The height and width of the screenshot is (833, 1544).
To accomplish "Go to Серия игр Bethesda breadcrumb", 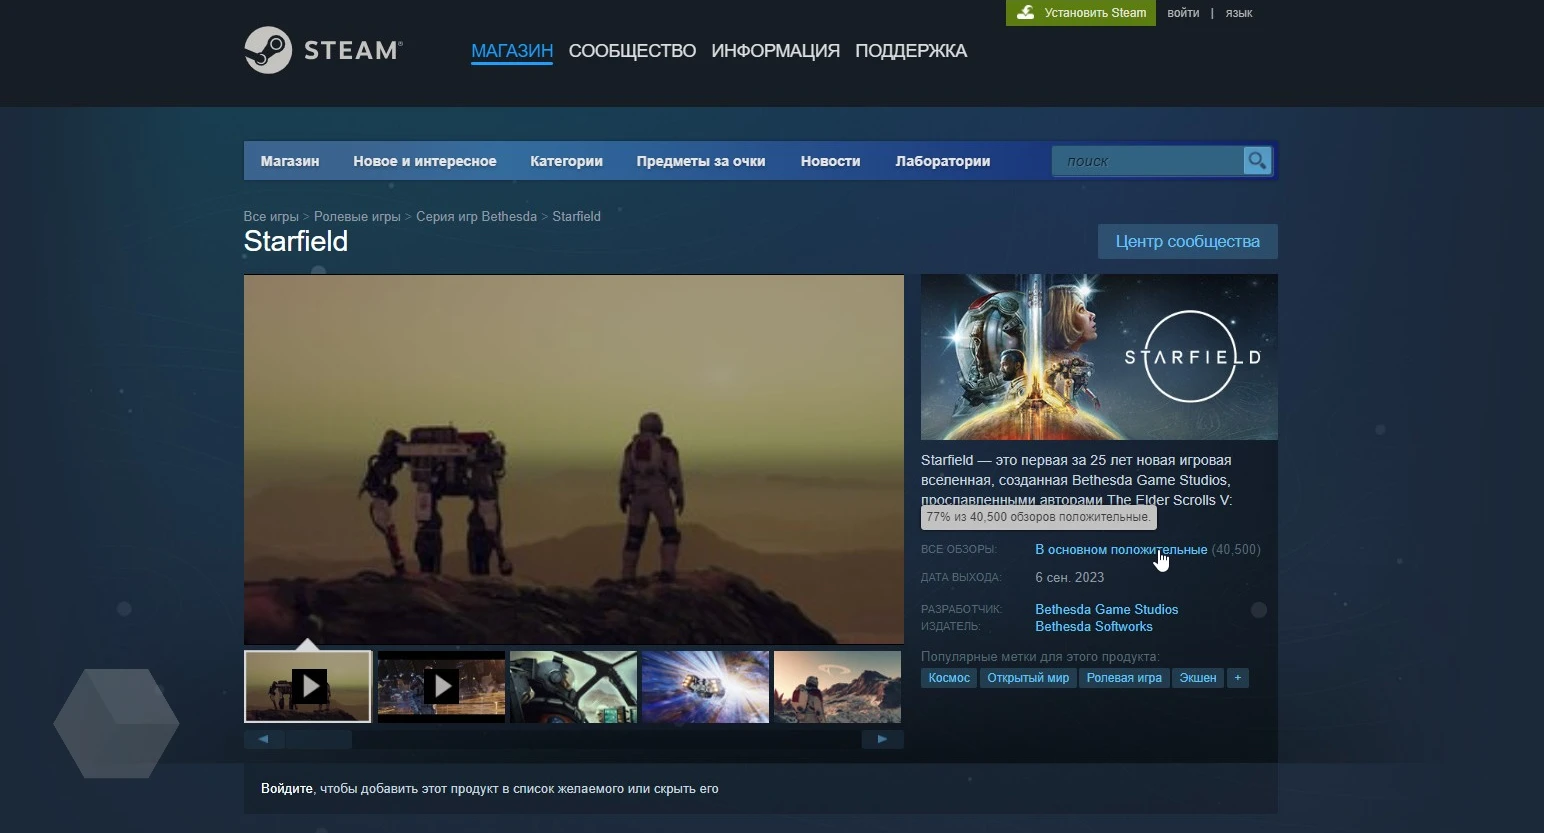I will pos(476,216).
